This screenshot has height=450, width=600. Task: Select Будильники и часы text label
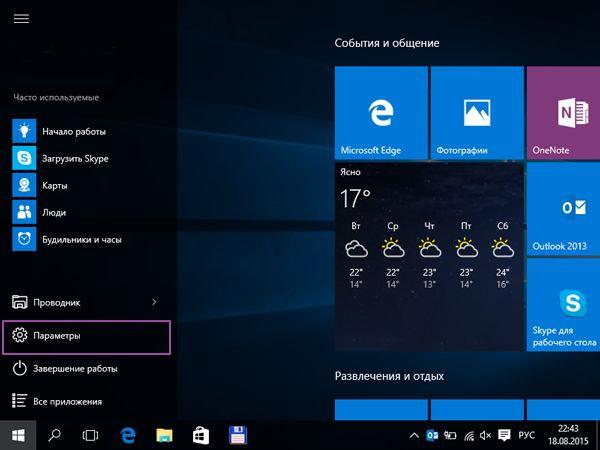coord(82,240)
